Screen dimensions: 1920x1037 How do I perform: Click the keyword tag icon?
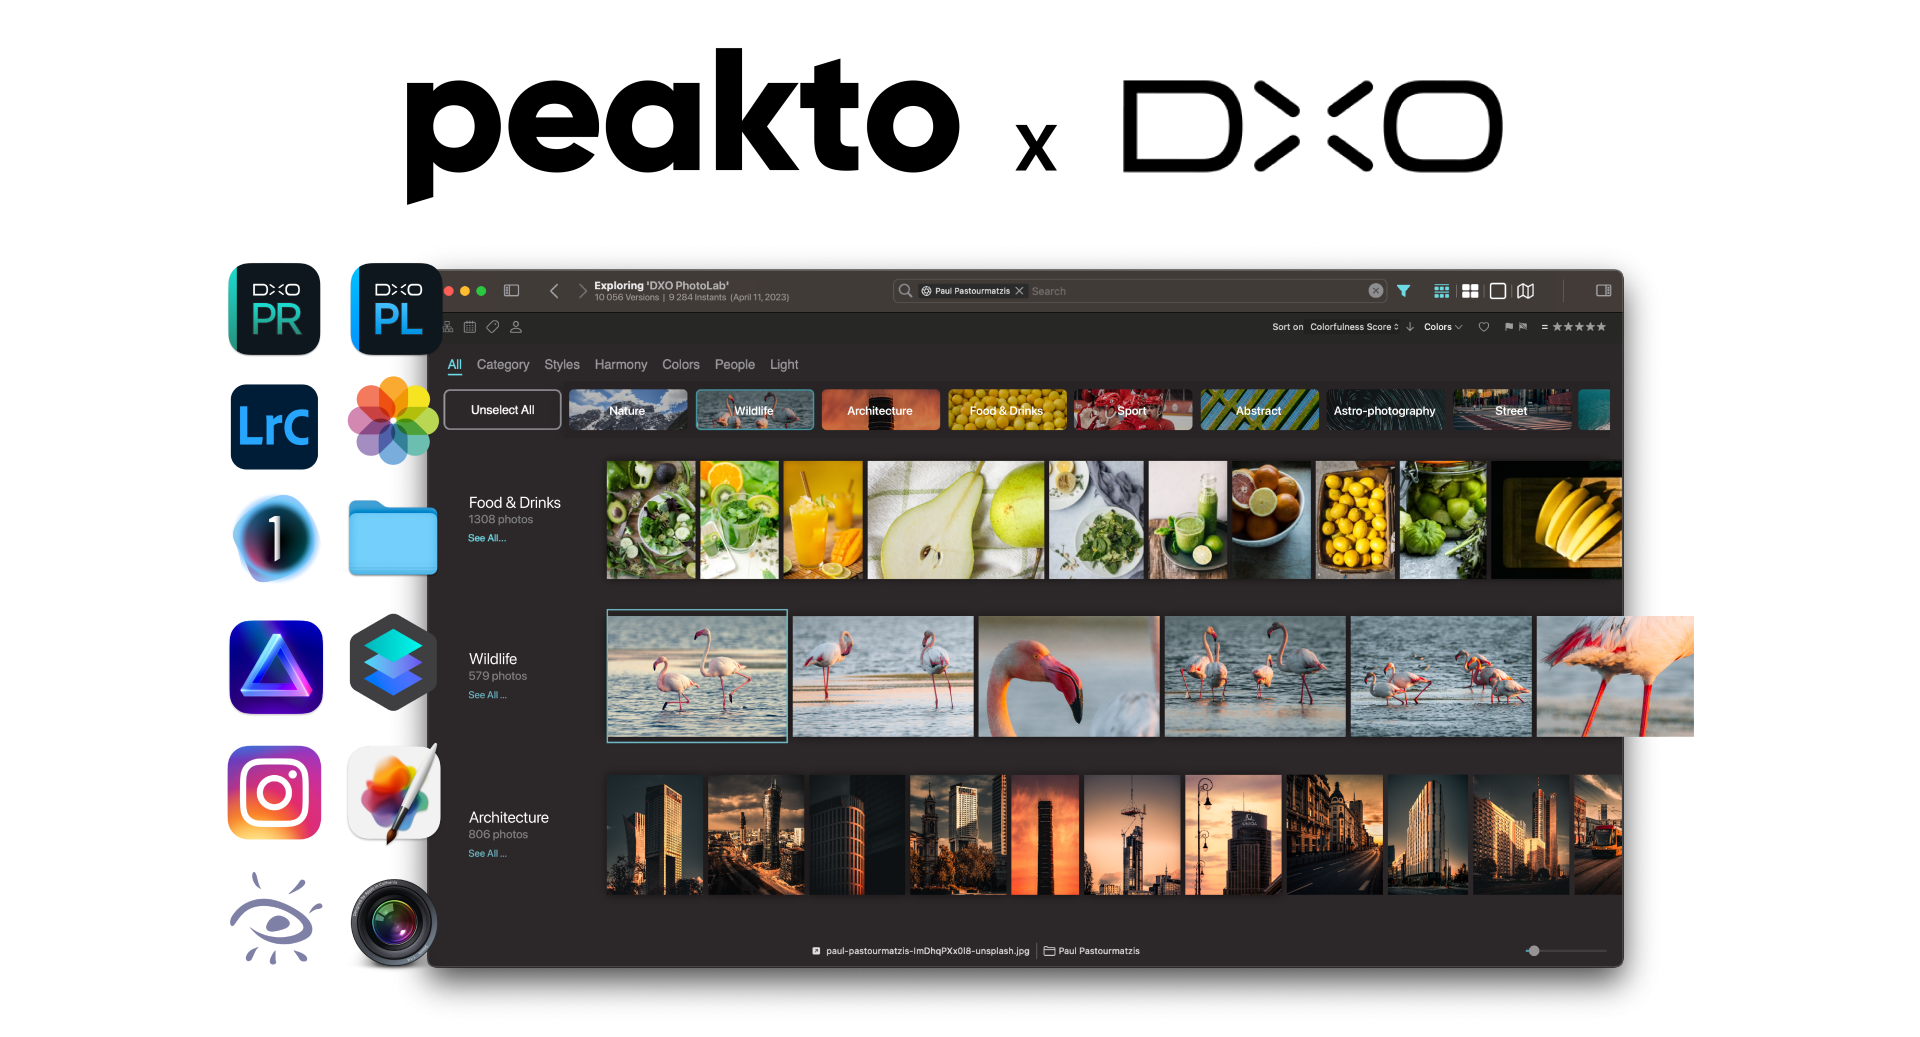[x=493, y=327]
